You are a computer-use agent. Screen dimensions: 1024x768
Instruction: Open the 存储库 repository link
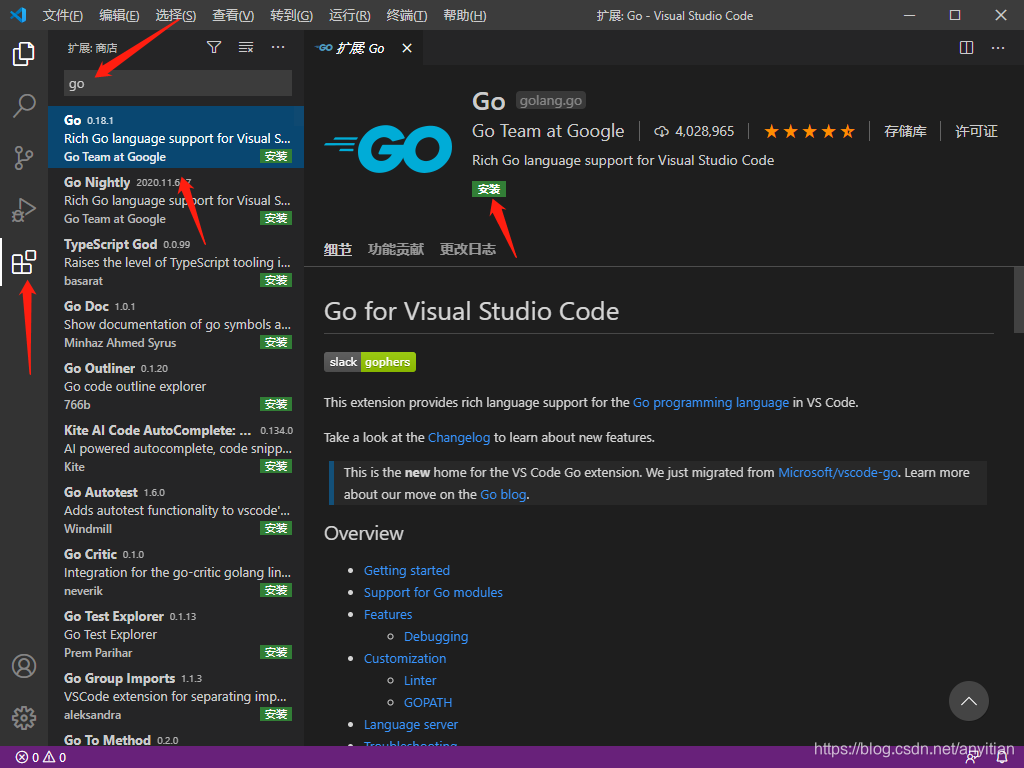(905, 132)
